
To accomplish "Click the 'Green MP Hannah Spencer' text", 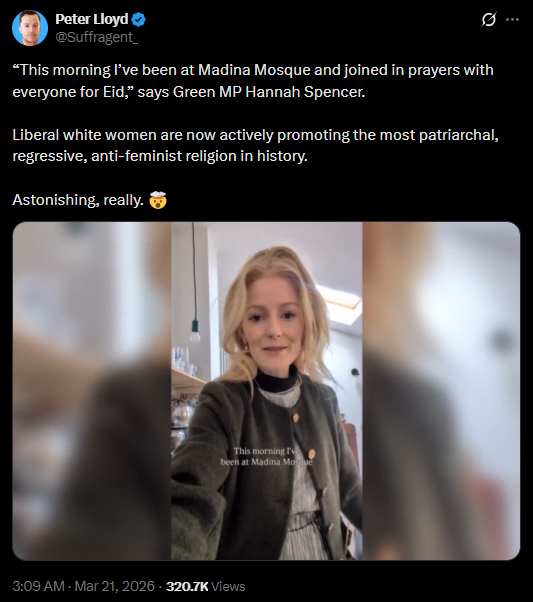I will [x=269, y=92].
